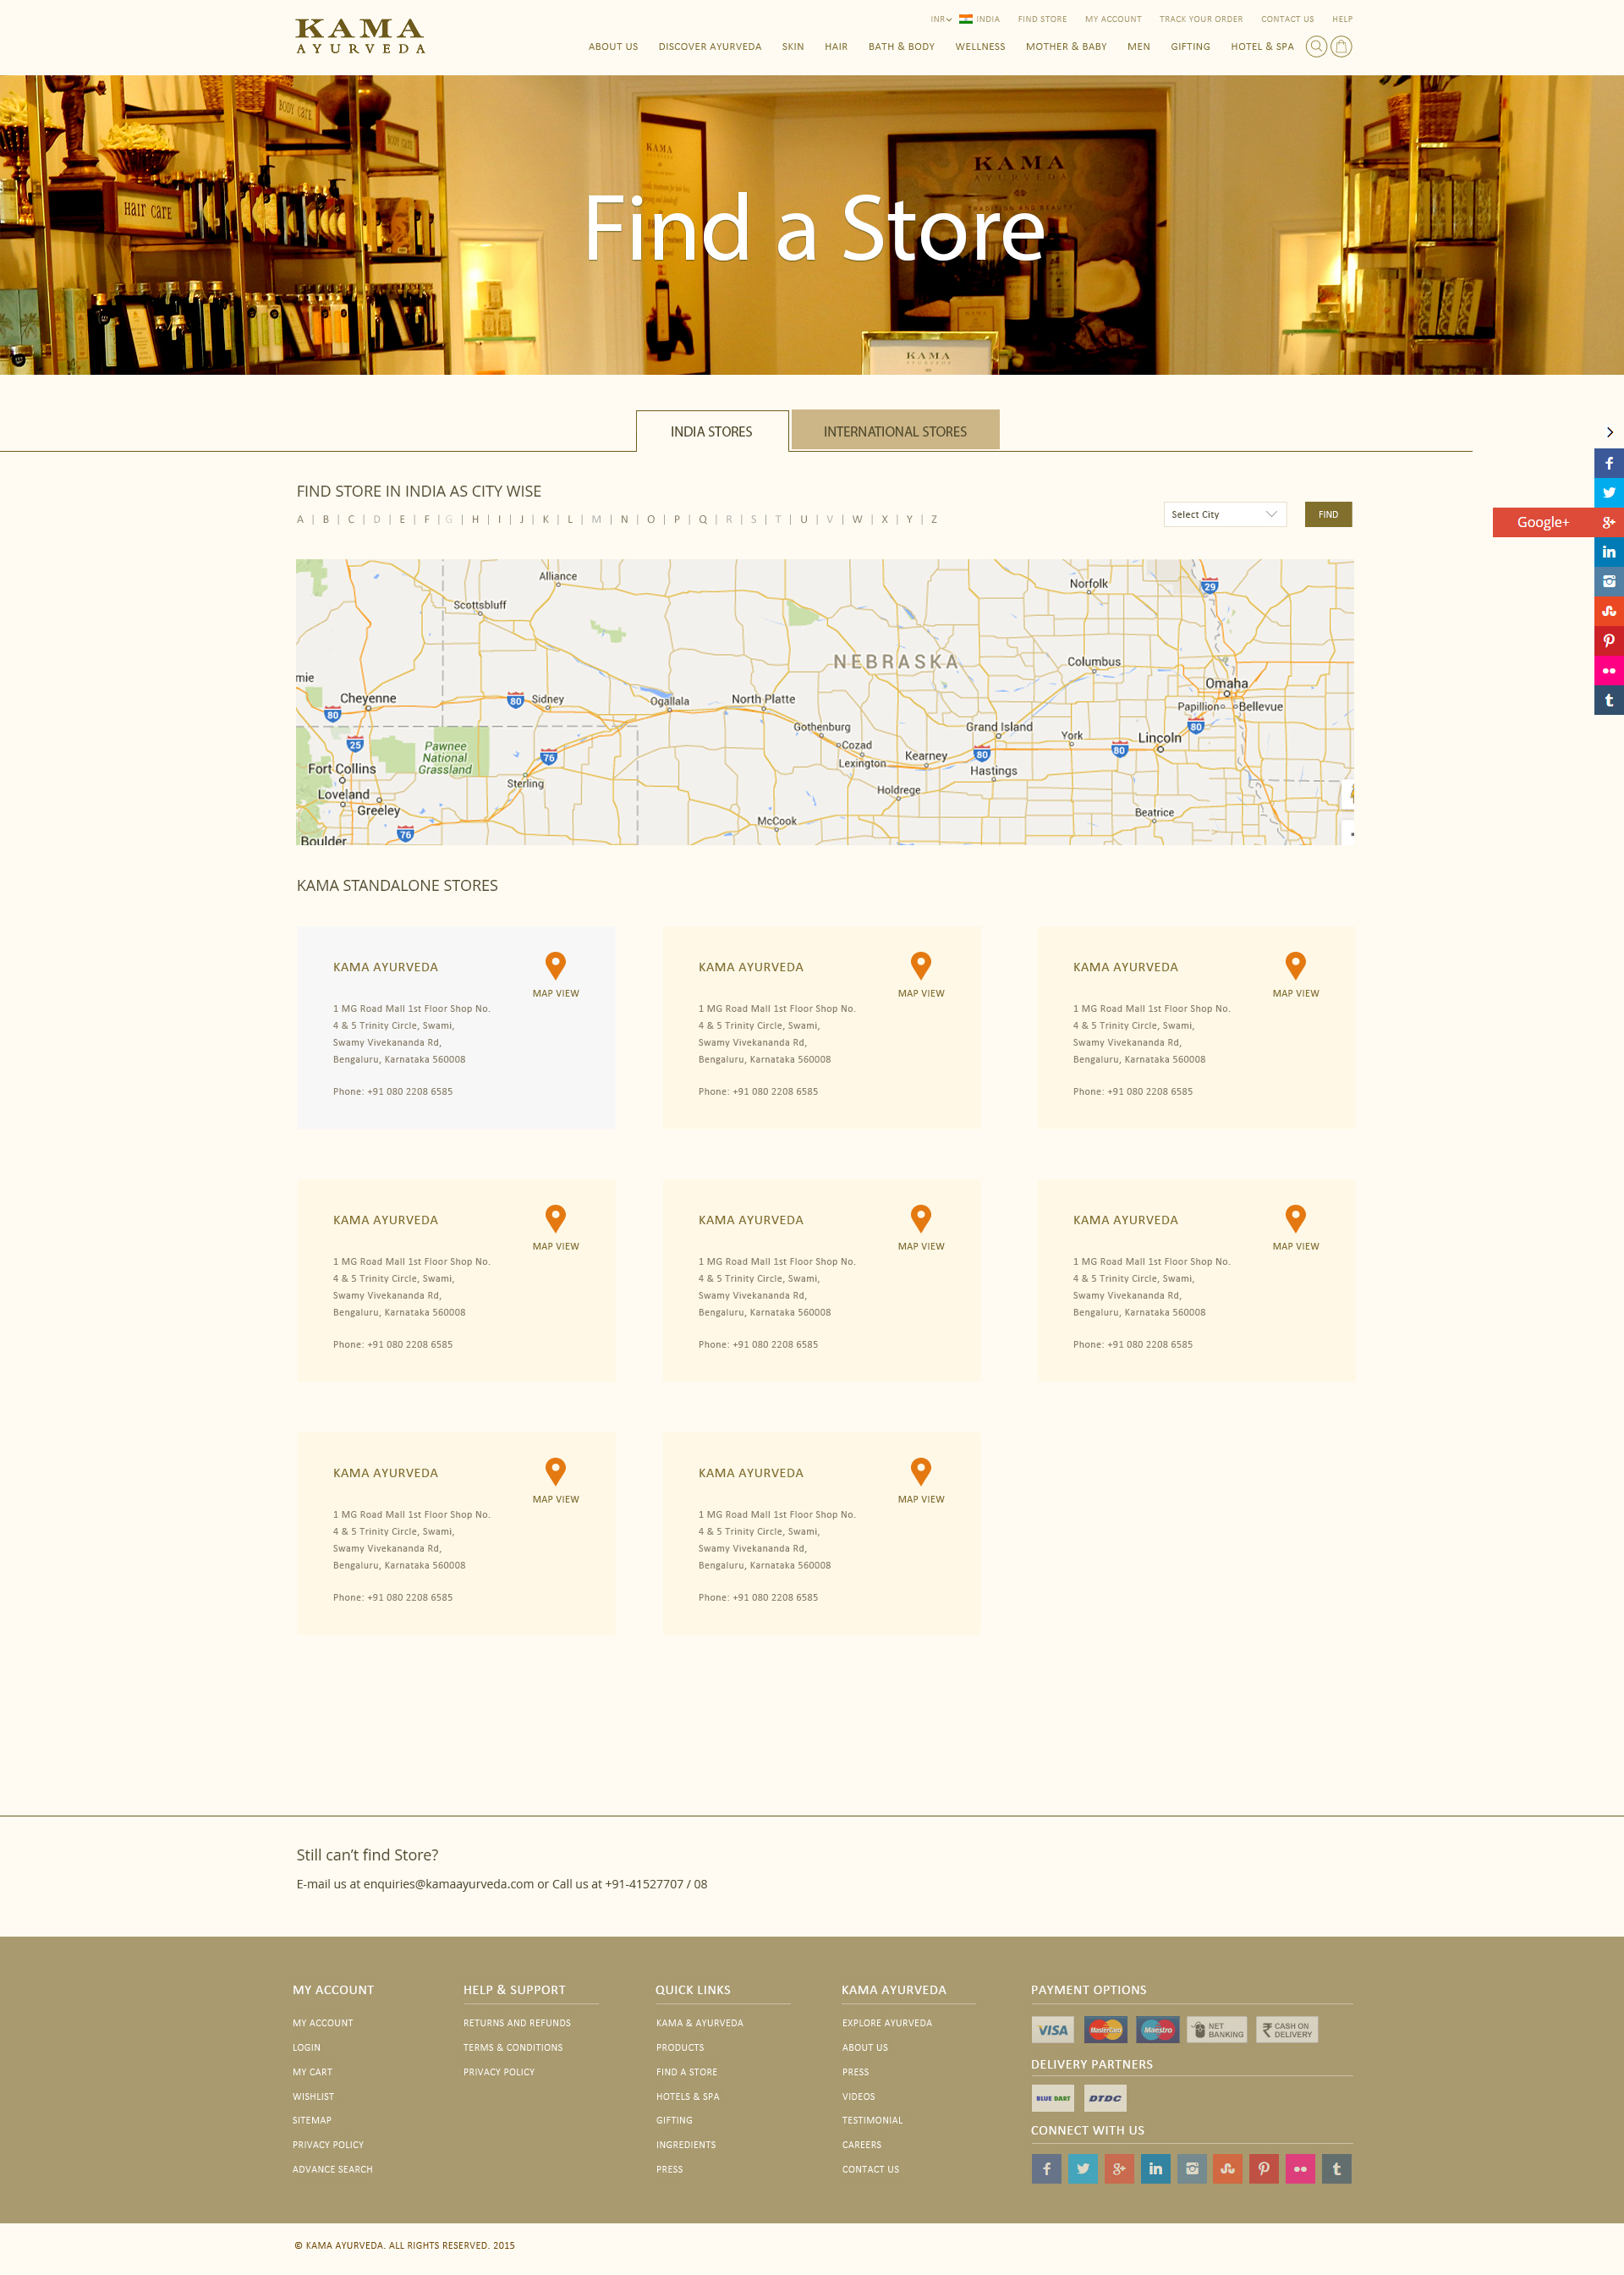Click footer StumbleUpon icon under Connect With Us
The height and width of the screenshot is (2275, 1624).
(x=1228, y=2168)
